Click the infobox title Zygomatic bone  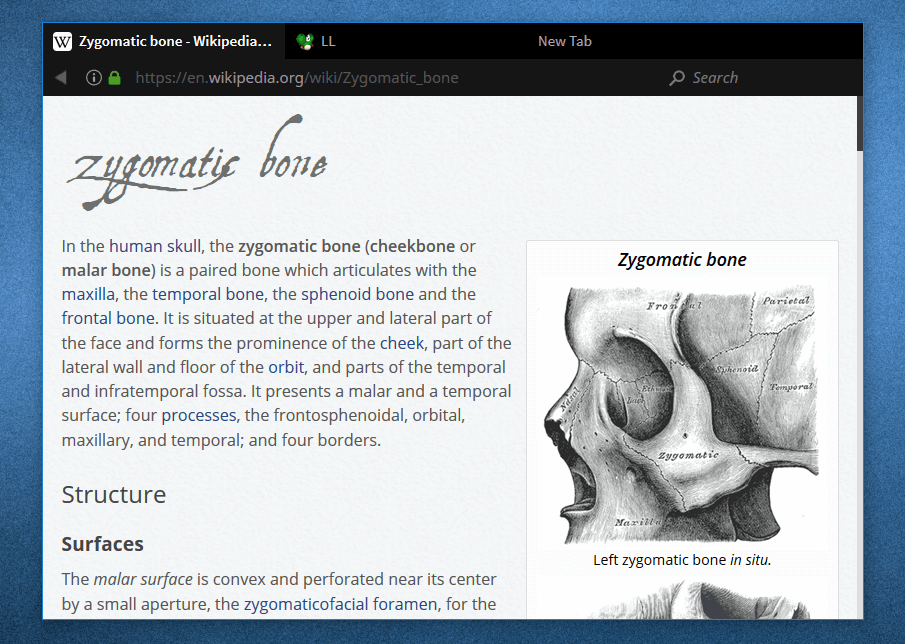(682, 260)
